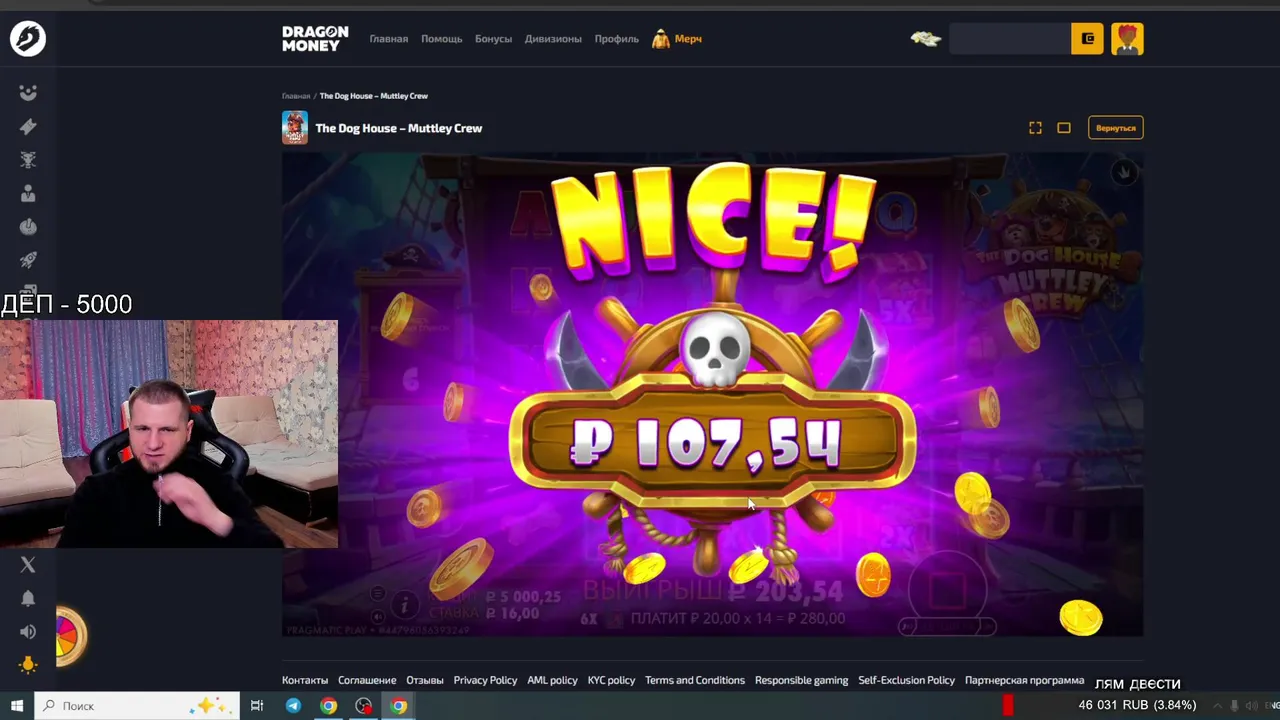The width and height of the screenshot is (1280, 720).
Task: Open the yellow wallet button
Action: point(1087,39)
